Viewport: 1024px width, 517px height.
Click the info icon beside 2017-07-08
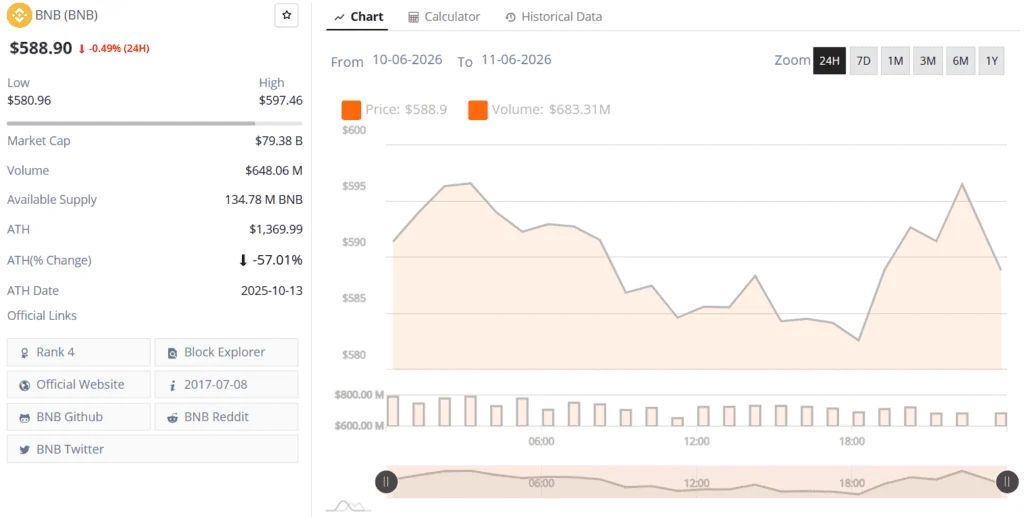[x=172, y=386]
